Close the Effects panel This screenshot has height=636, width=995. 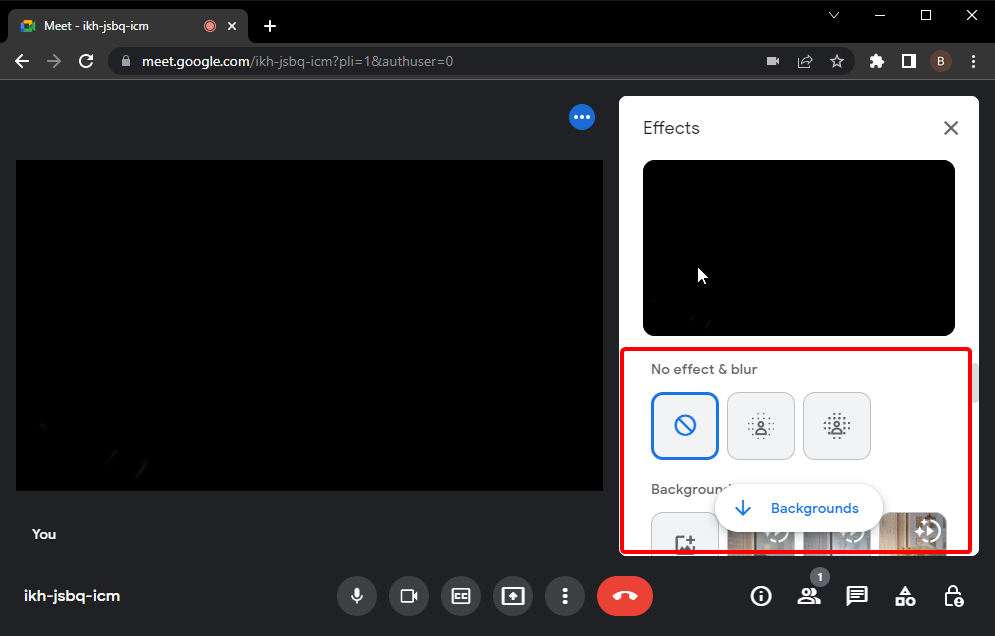pos(951,128)
